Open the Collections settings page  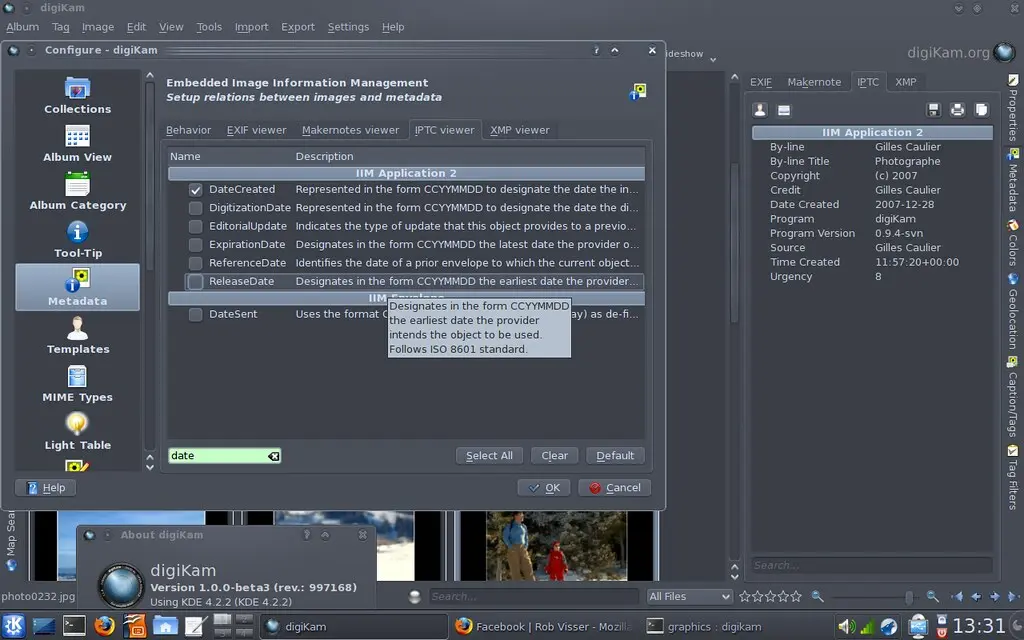(x=77, y=95)
